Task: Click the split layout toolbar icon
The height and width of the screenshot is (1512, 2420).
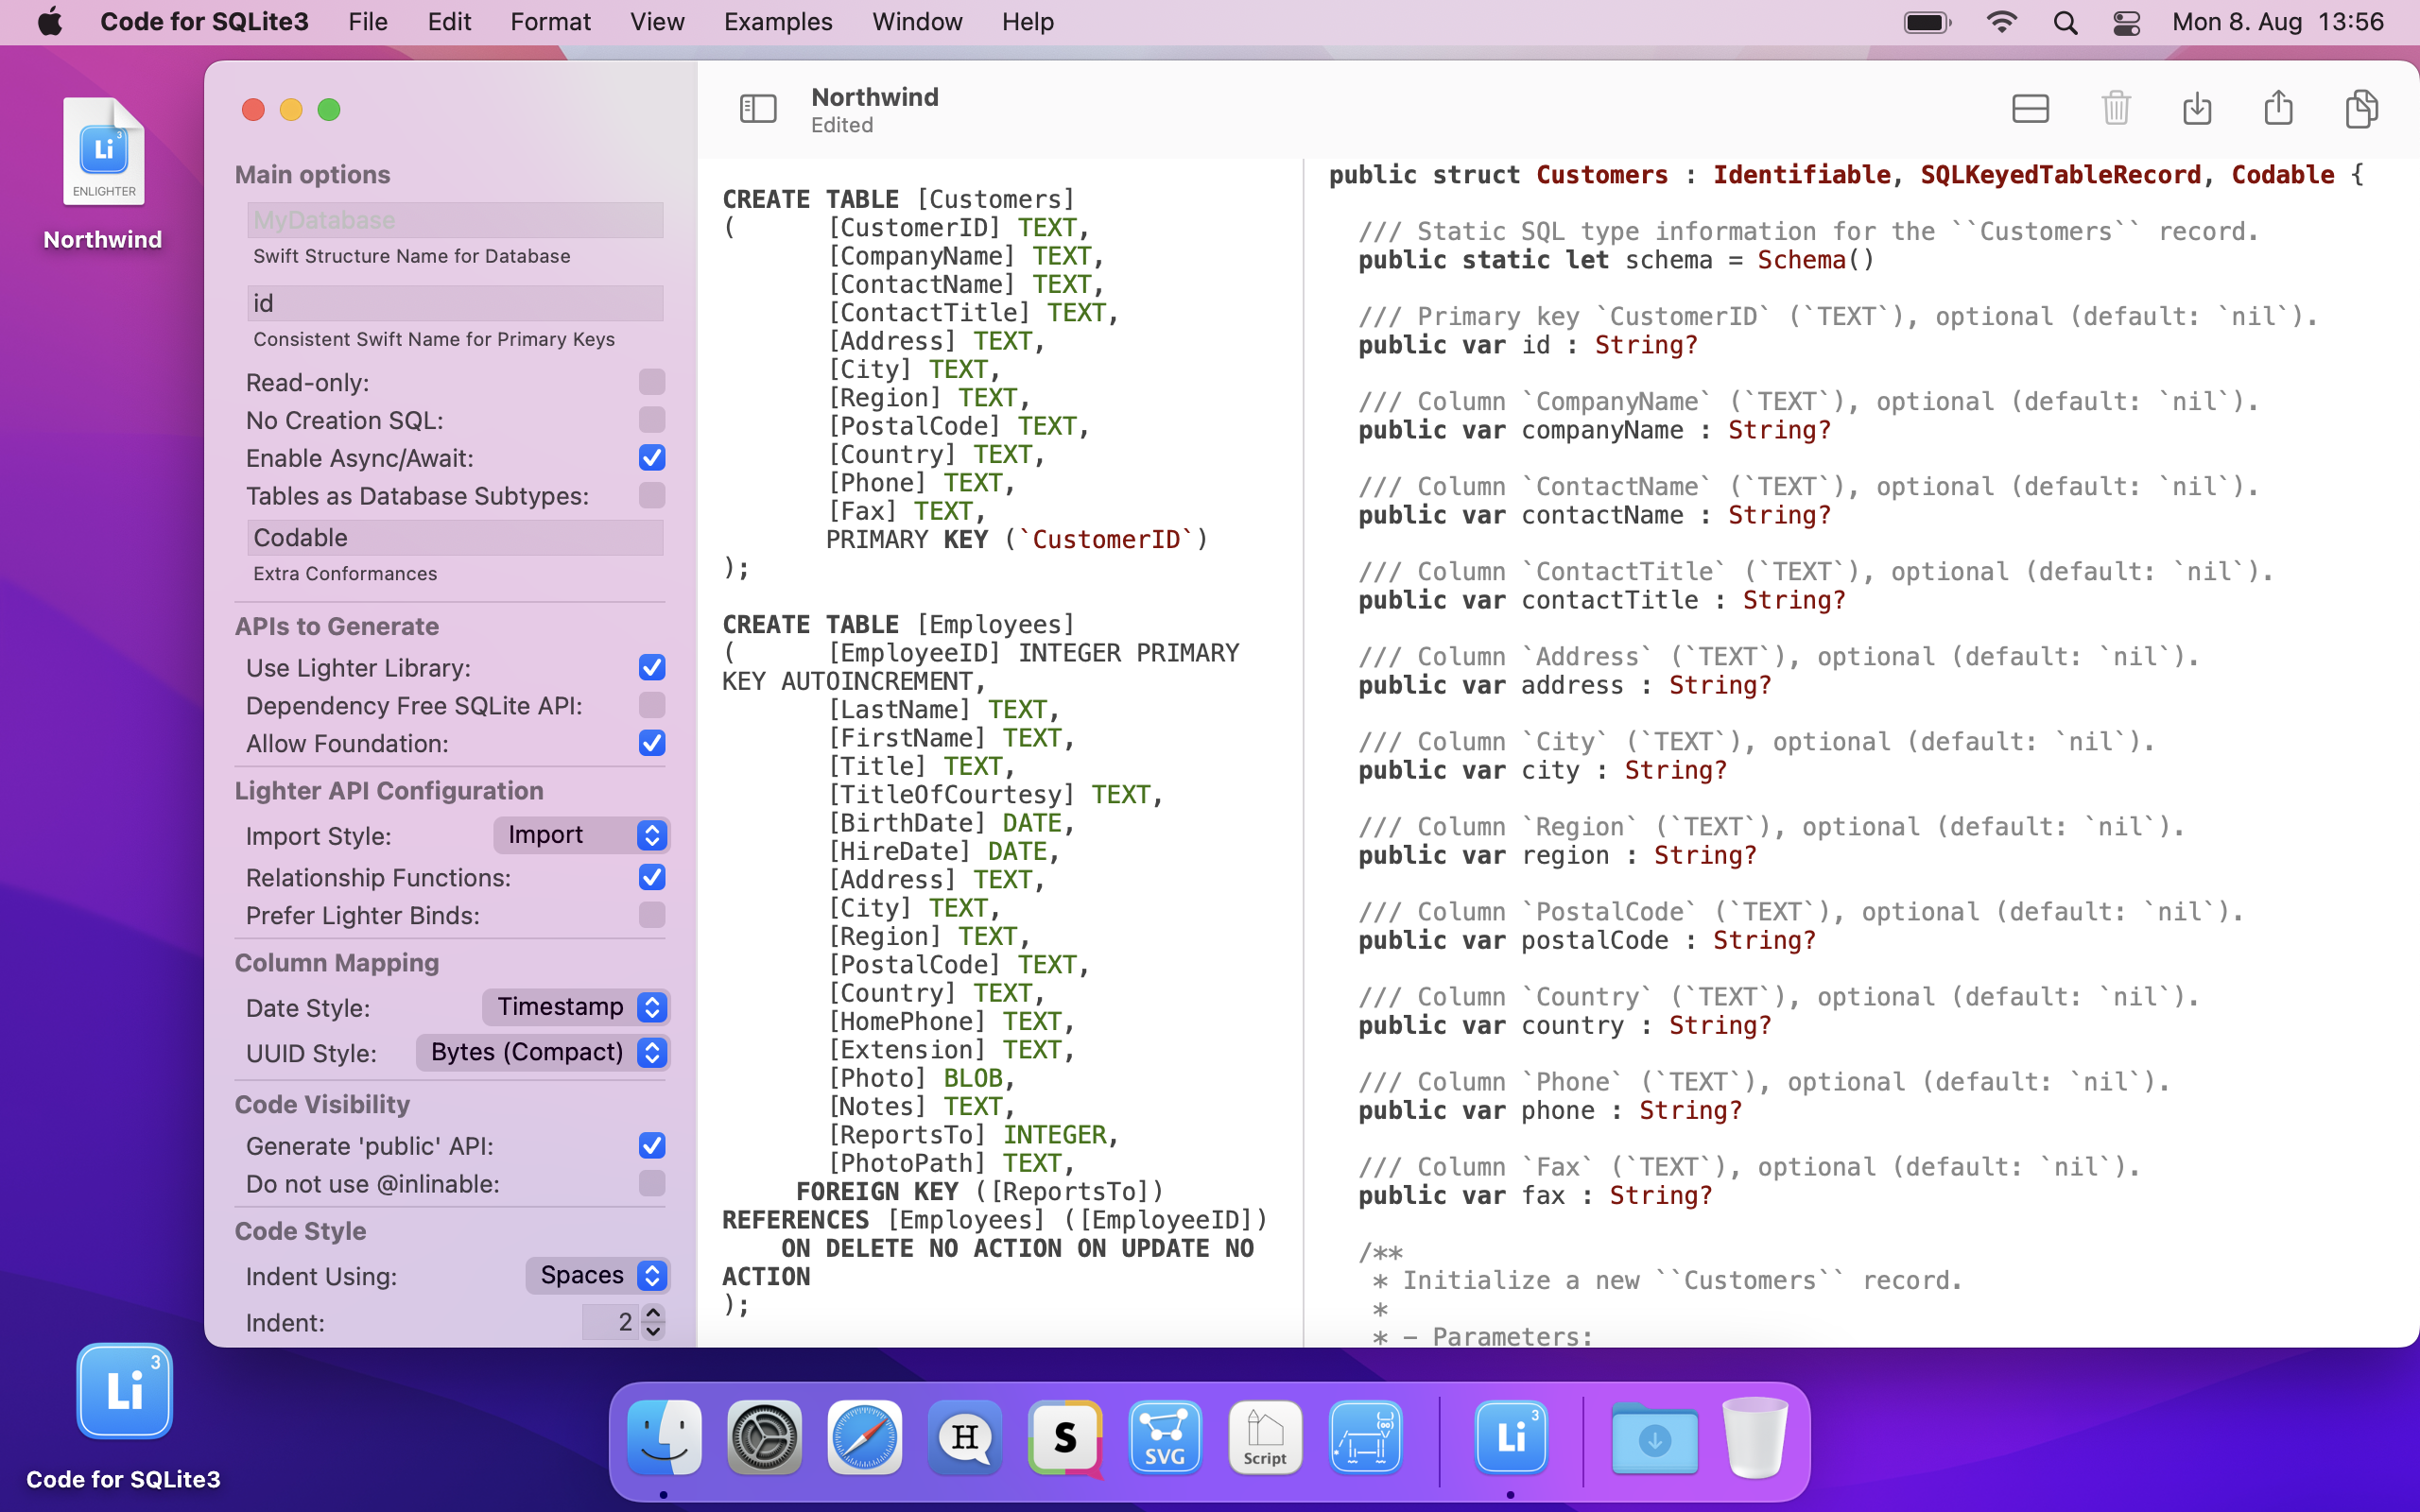Action: point(2029,108)
